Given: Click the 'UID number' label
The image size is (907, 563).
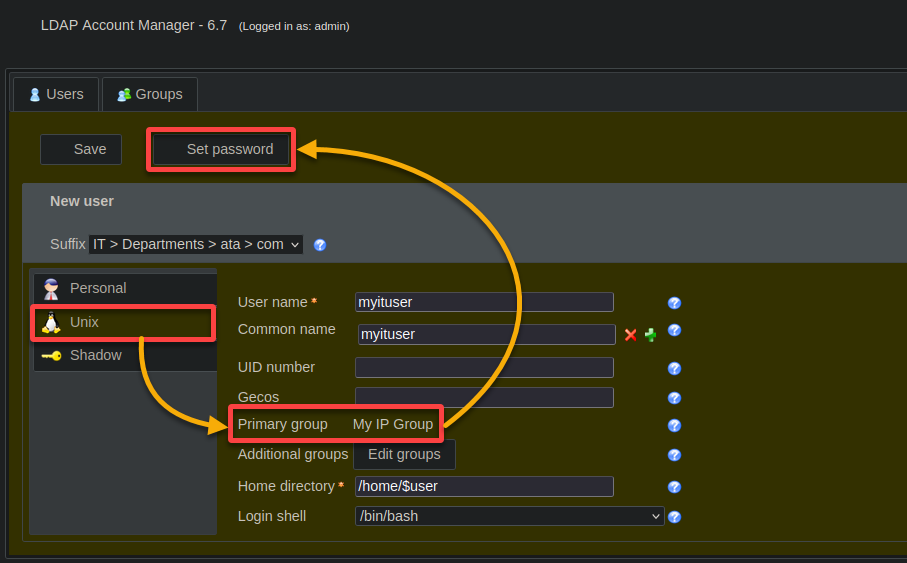Looking at the screenshot, I should click(276, 367).
